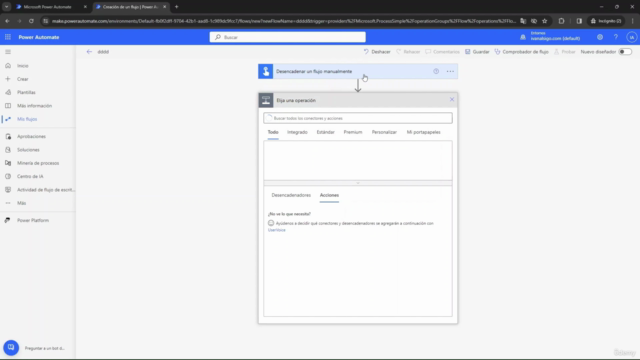Expand the Más sidebar option
The height and width of the screenshot is (360, 640).
tap(21, 203)
